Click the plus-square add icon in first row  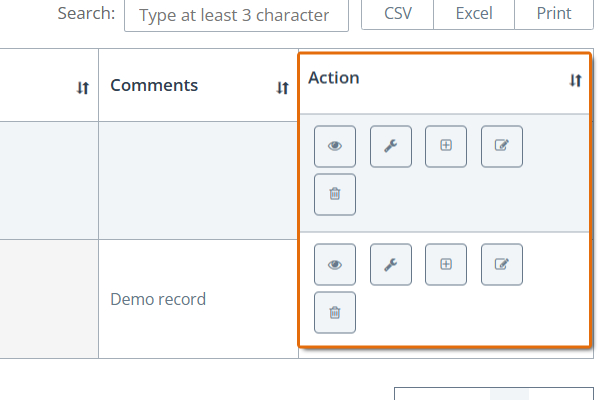446,146
